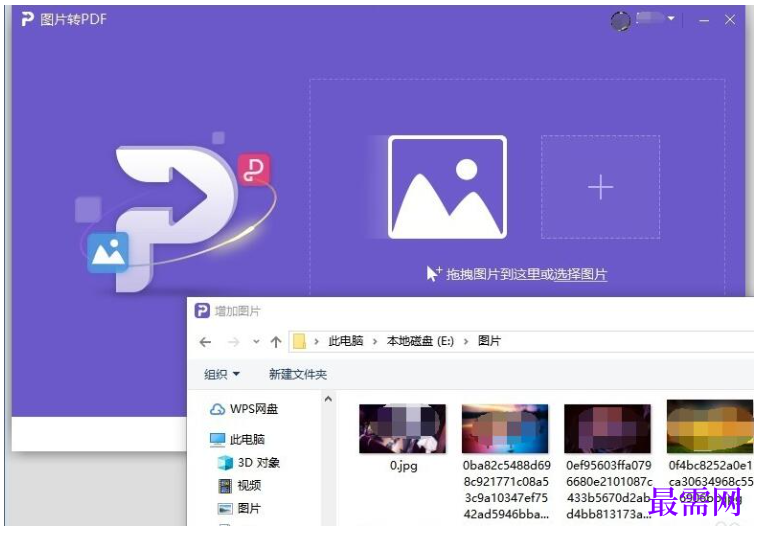Click the folder icon in the address bar
The width and height of the screenshot is (760, 533).
tap(300, 341)
